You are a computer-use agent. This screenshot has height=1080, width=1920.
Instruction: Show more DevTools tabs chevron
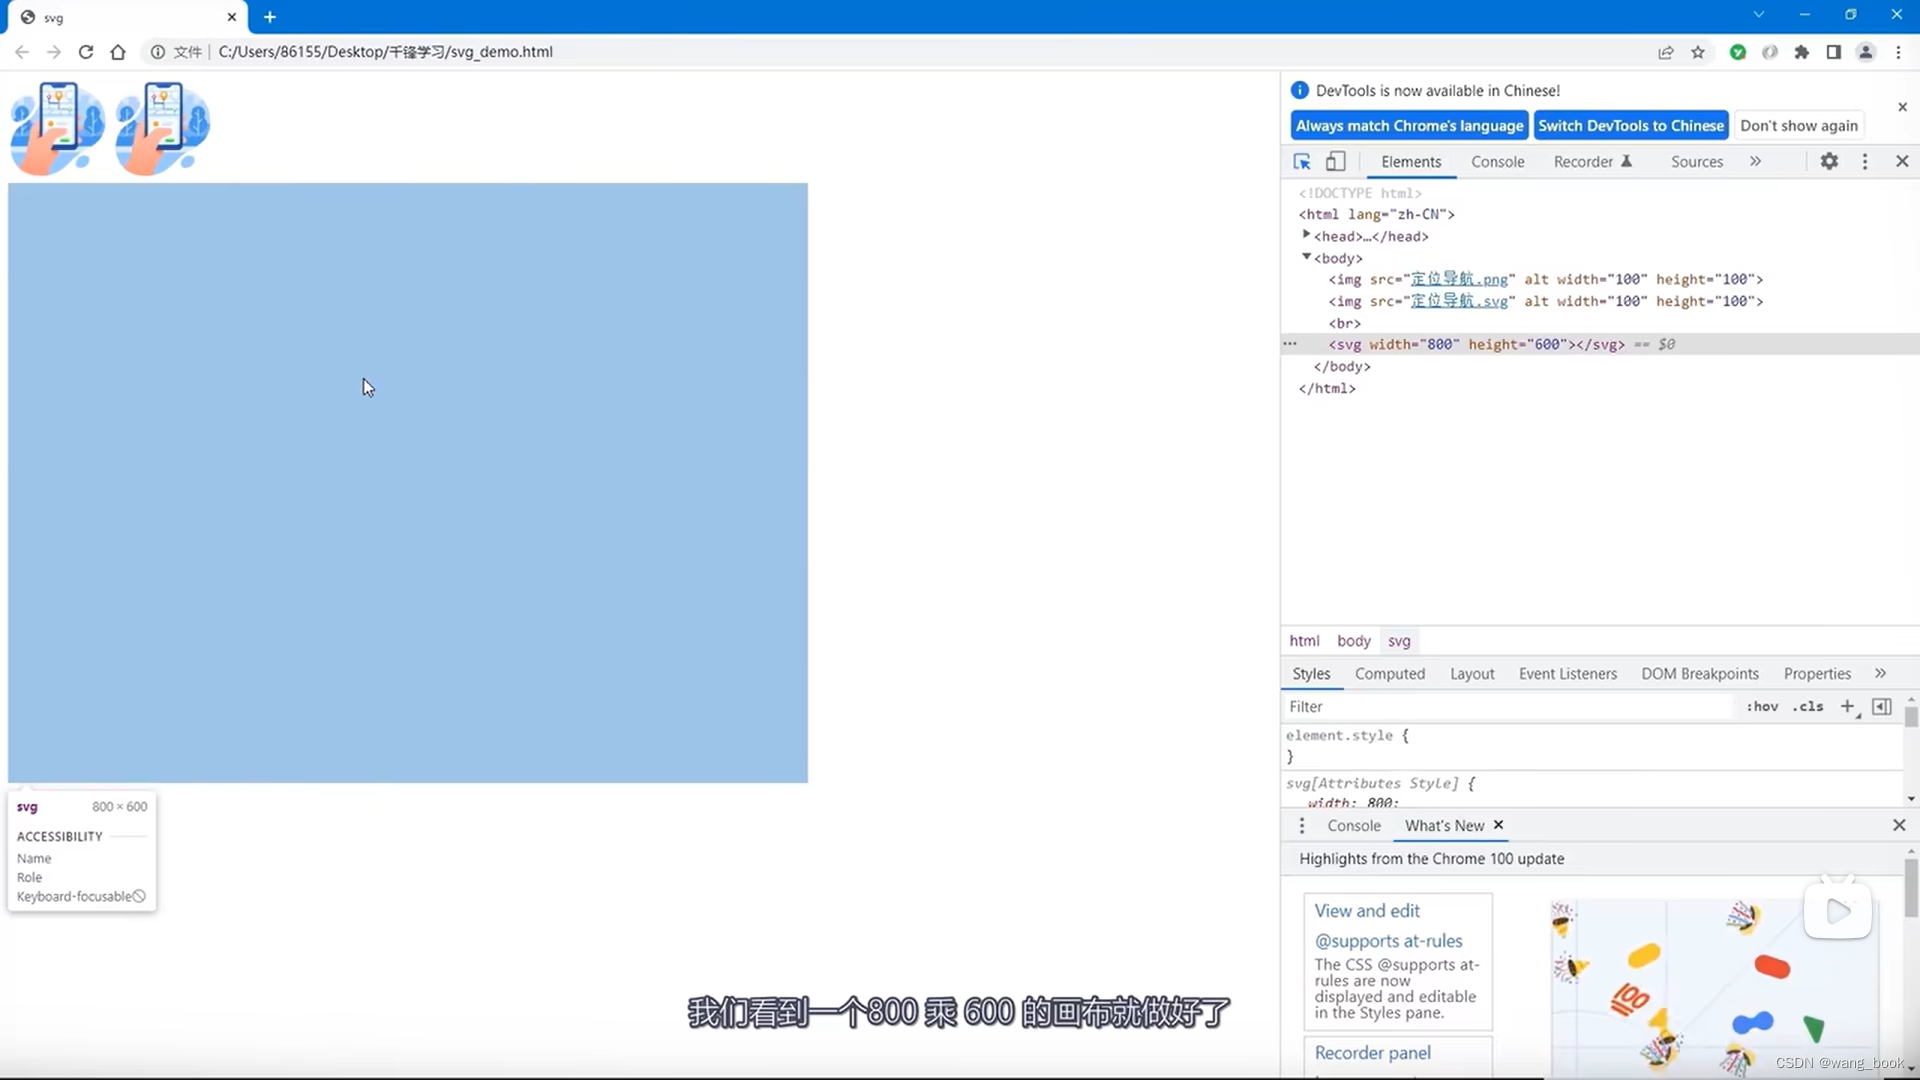1755,161
